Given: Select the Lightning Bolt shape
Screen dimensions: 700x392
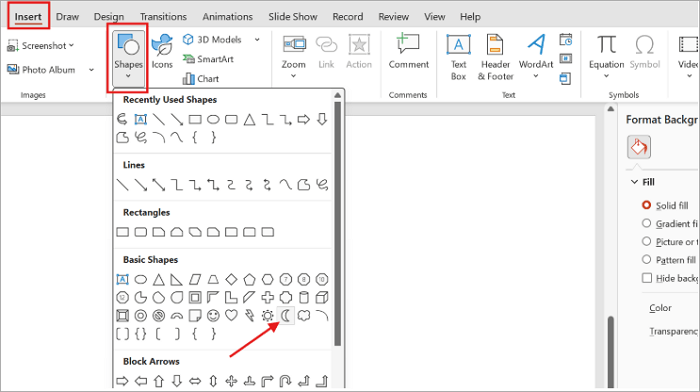Looking at the screenshot, I should pos(250,316).
